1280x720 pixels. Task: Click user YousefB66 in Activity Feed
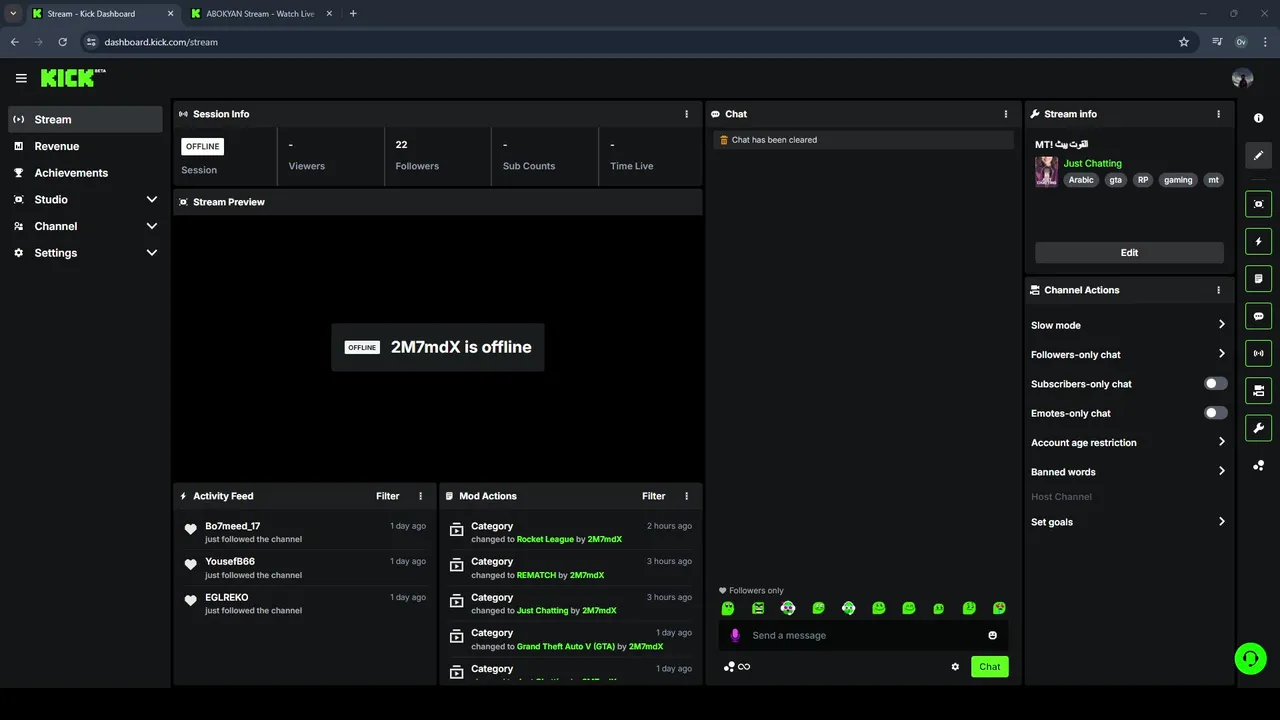pos(230,562)
